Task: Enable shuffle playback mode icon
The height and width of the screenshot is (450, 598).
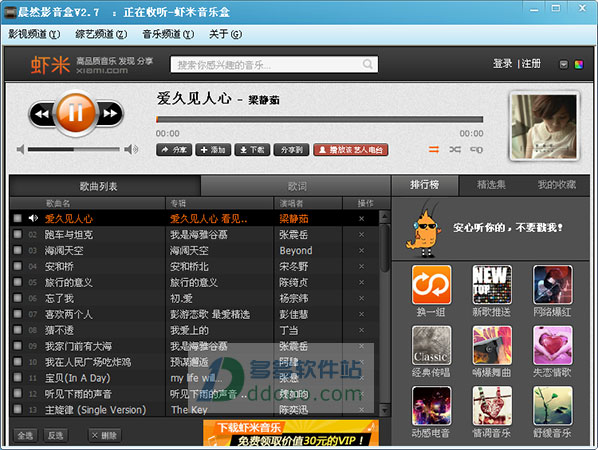Action: pyautogui.click(x=455, y=149)
